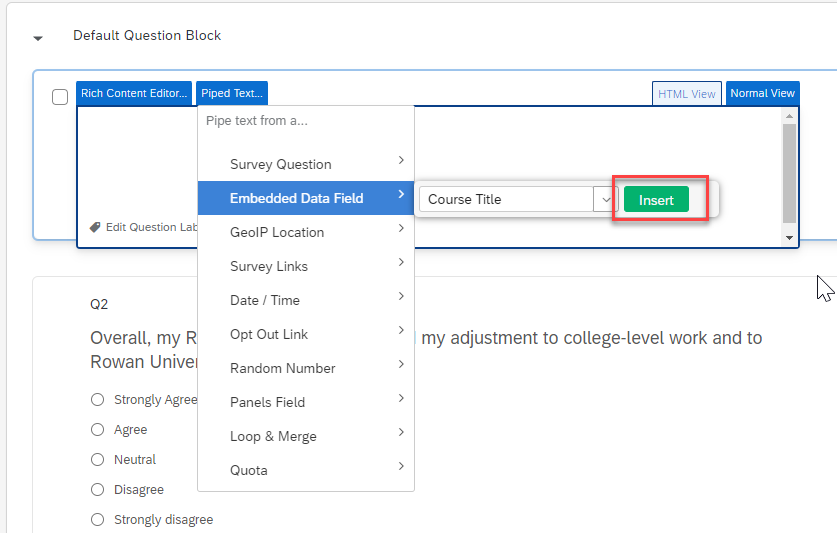The height and width of the screenshot is (533, 837).
Task: Expand the Opt Out Link chevron
Action: (401, 331)
